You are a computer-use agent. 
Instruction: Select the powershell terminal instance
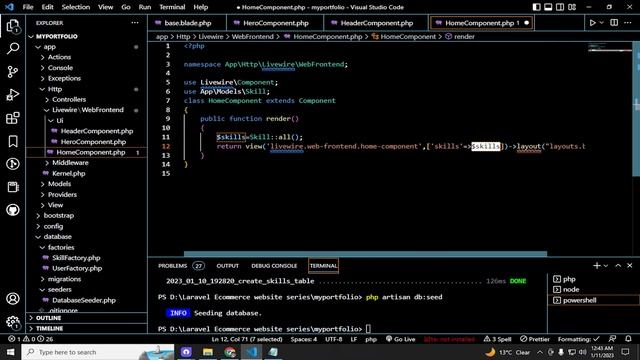click(x=594, y=300)
